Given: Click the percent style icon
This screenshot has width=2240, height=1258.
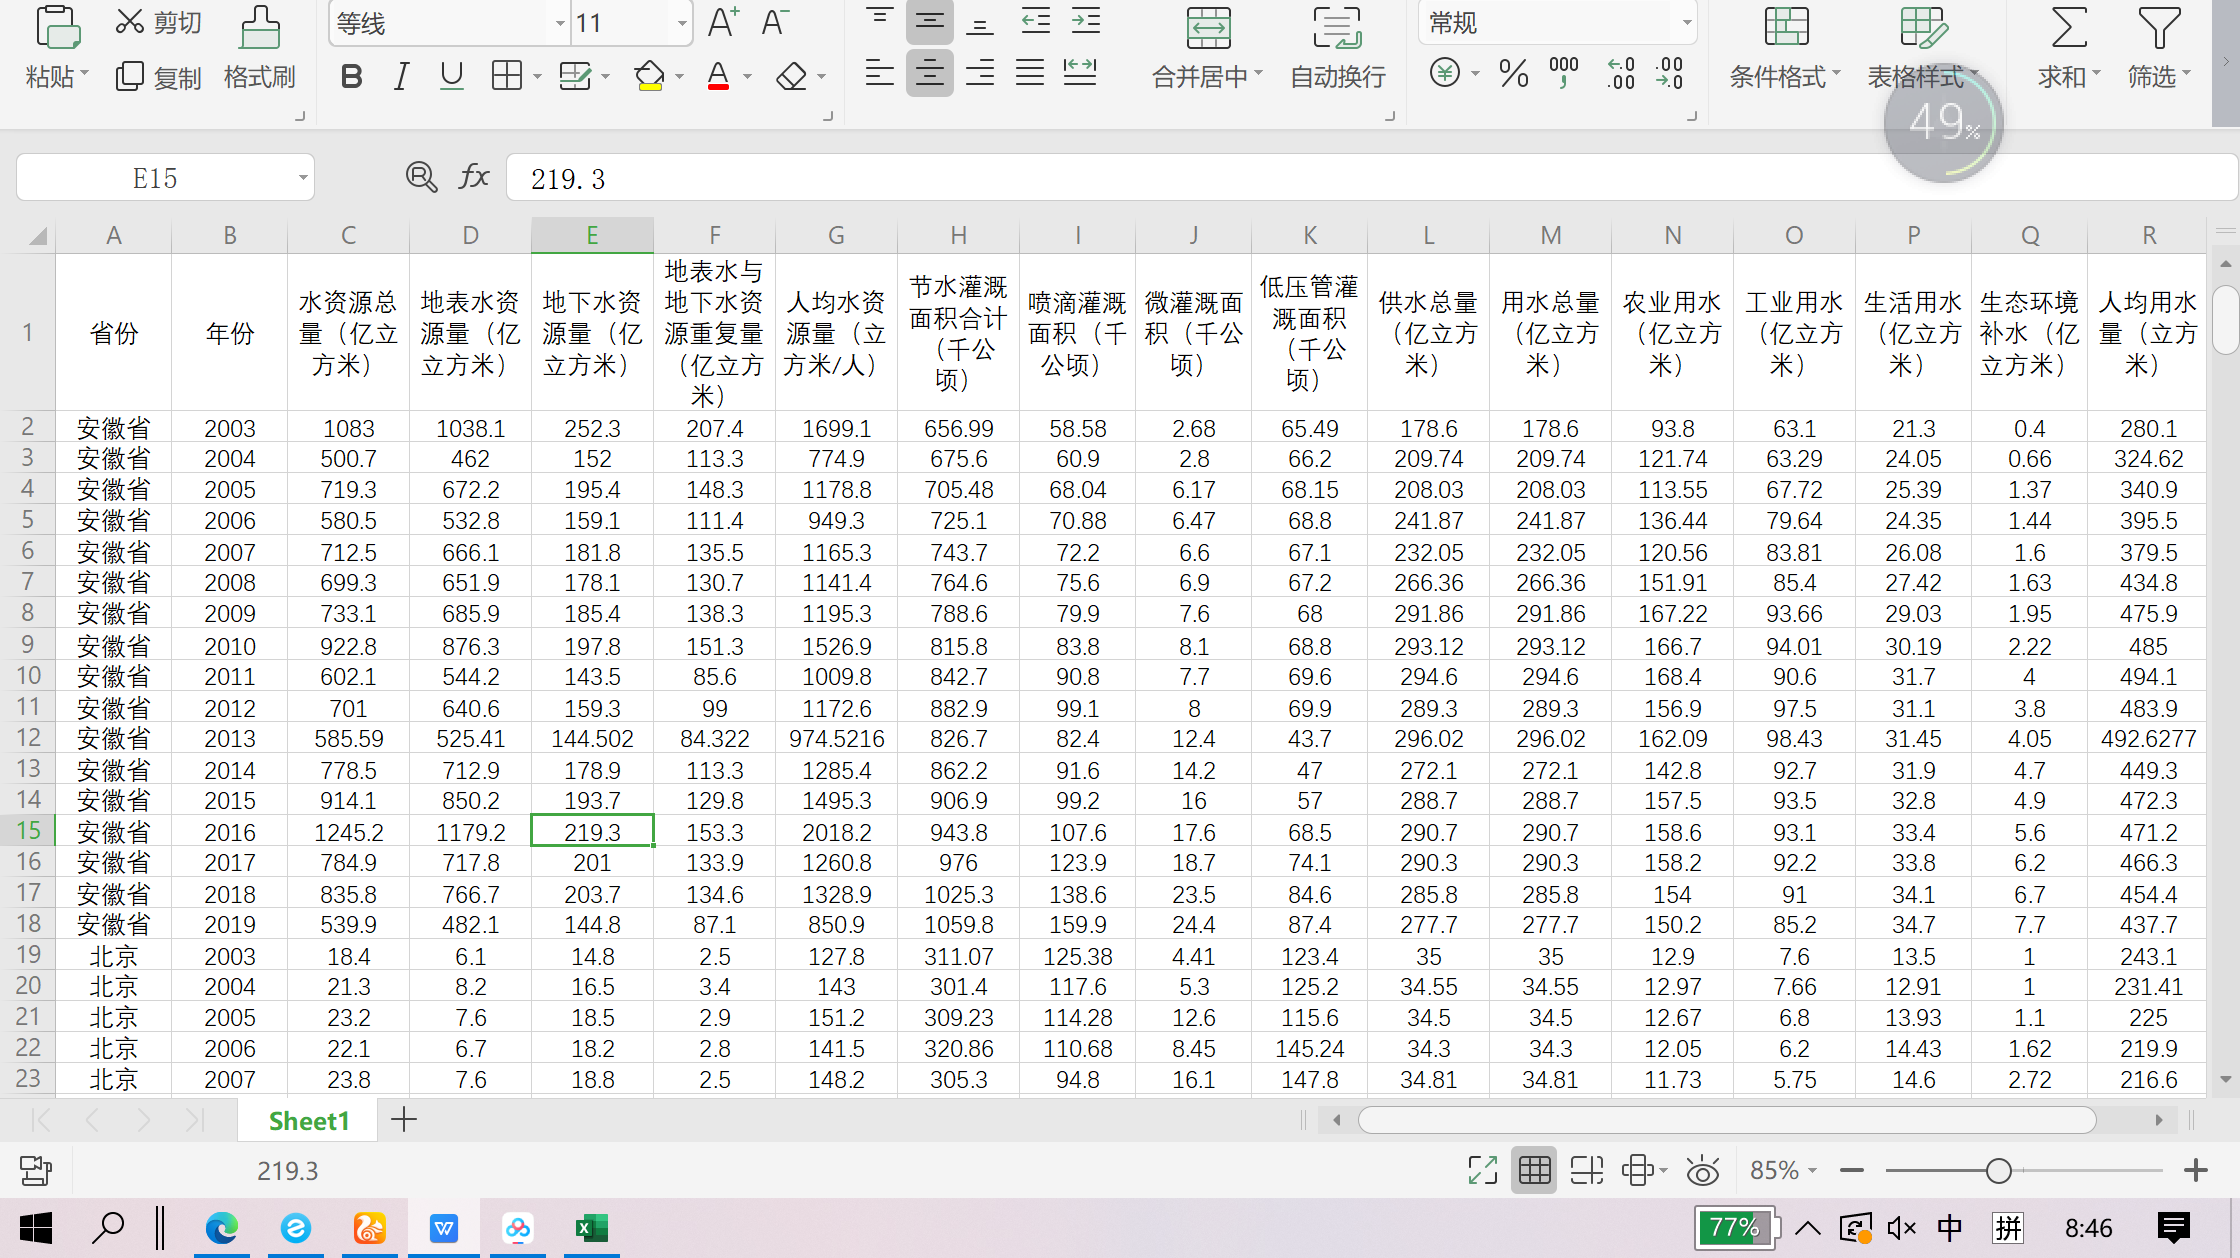Looking at the screenshot, I should [1513, 74].
